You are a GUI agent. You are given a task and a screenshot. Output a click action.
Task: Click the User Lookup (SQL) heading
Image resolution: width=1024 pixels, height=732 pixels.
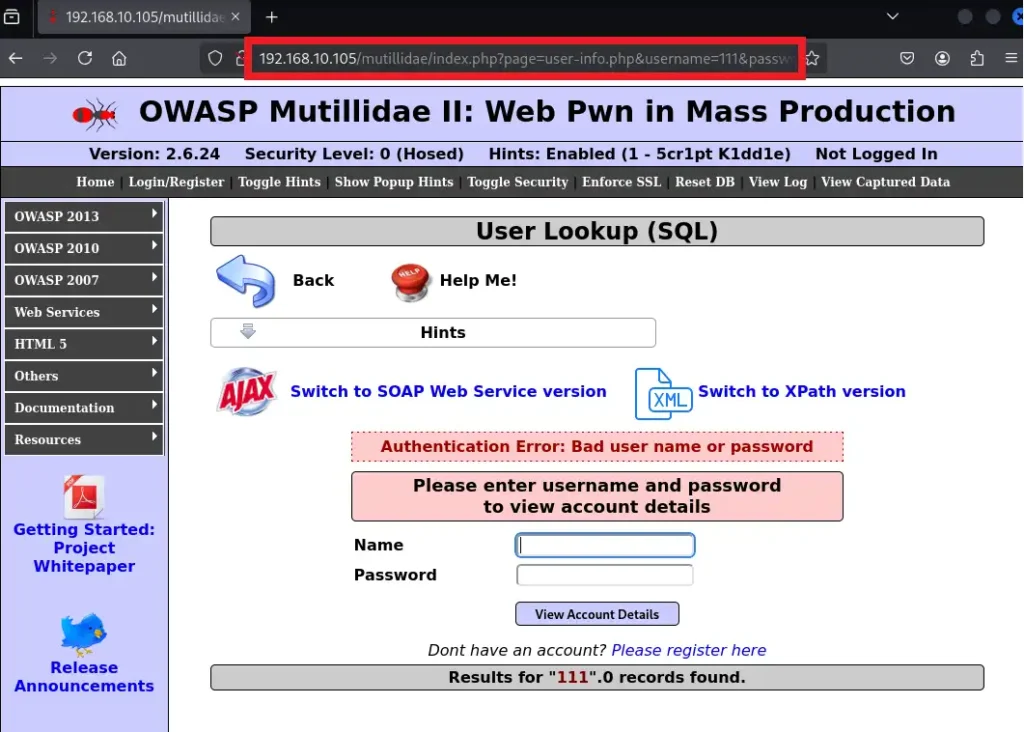(597, 231)
